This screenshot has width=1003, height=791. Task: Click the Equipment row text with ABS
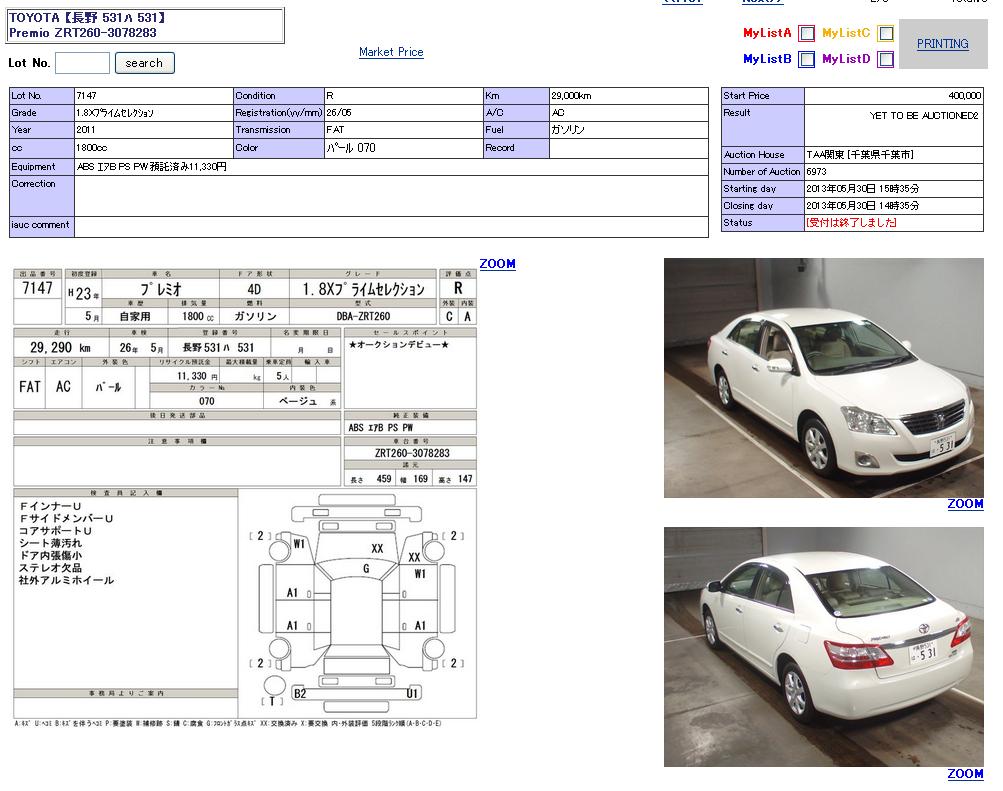(152, 167)
